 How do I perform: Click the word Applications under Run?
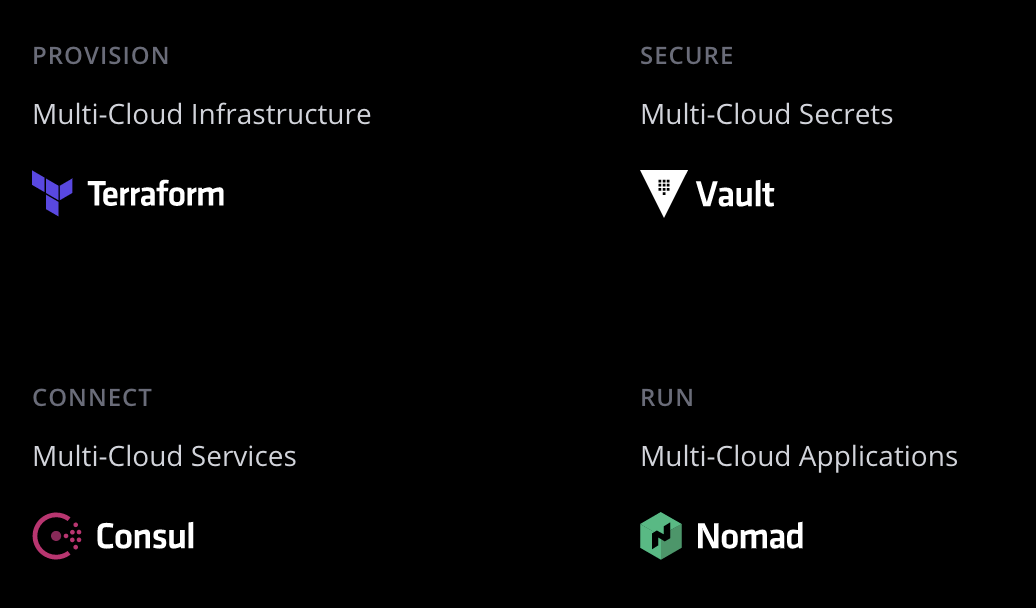878,458
